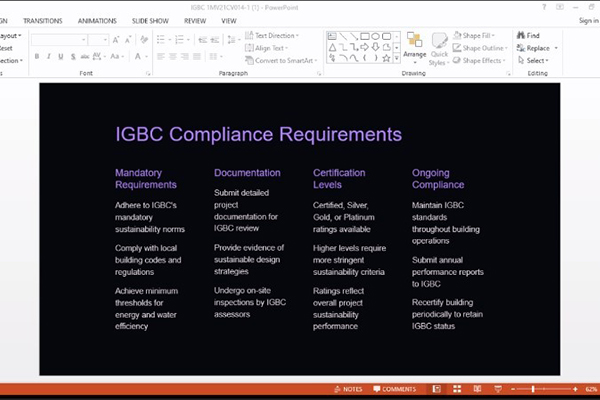The image size is (600, 400).
Task: Click the Bold formatting icon
Action: pyautogui.click(x=37, y=57)
